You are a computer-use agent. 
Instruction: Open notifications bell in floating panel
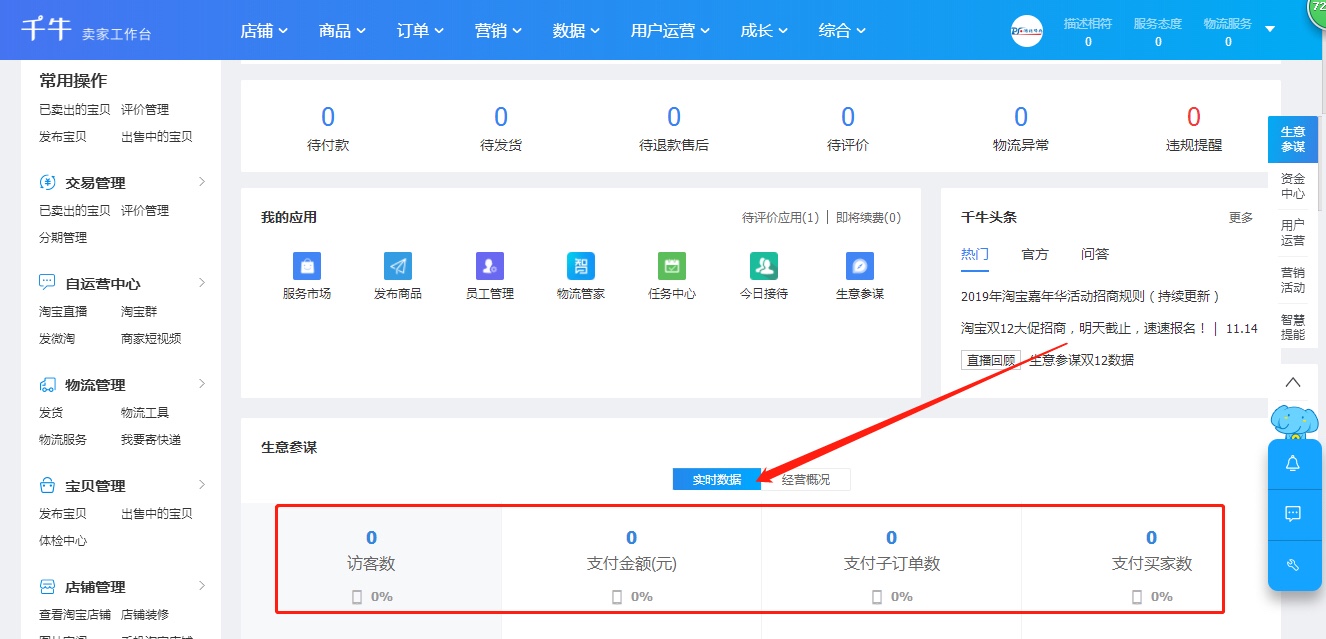coord(1293,464)
